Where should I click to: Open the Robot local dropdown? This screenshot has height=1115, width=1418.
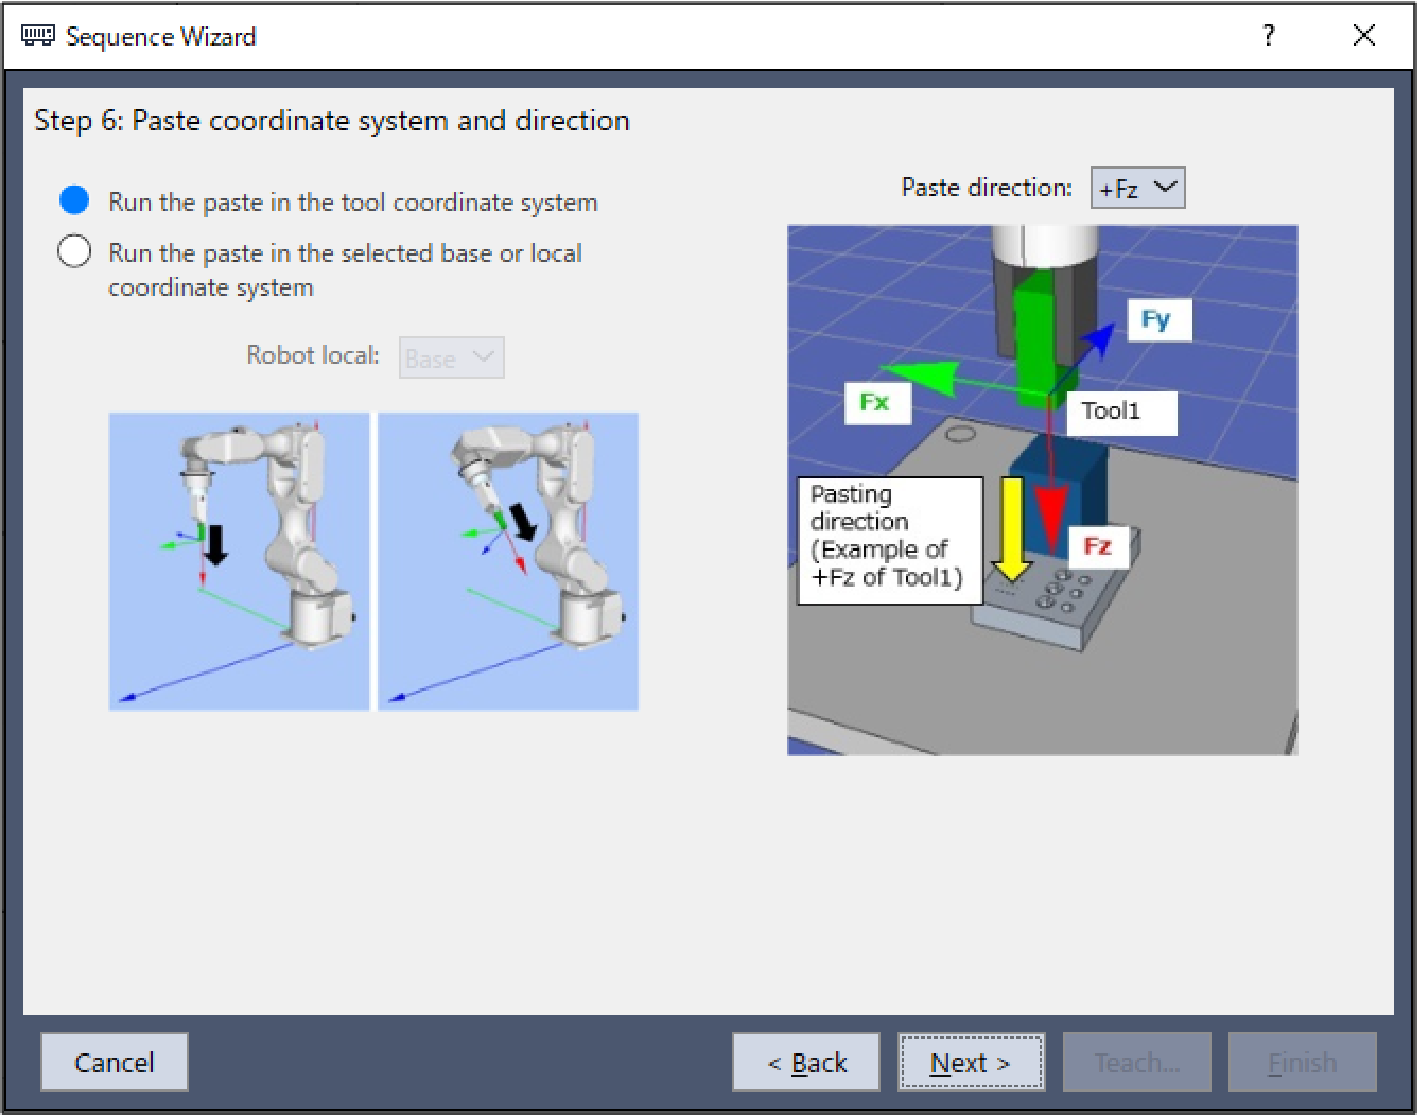pos(451,358)
